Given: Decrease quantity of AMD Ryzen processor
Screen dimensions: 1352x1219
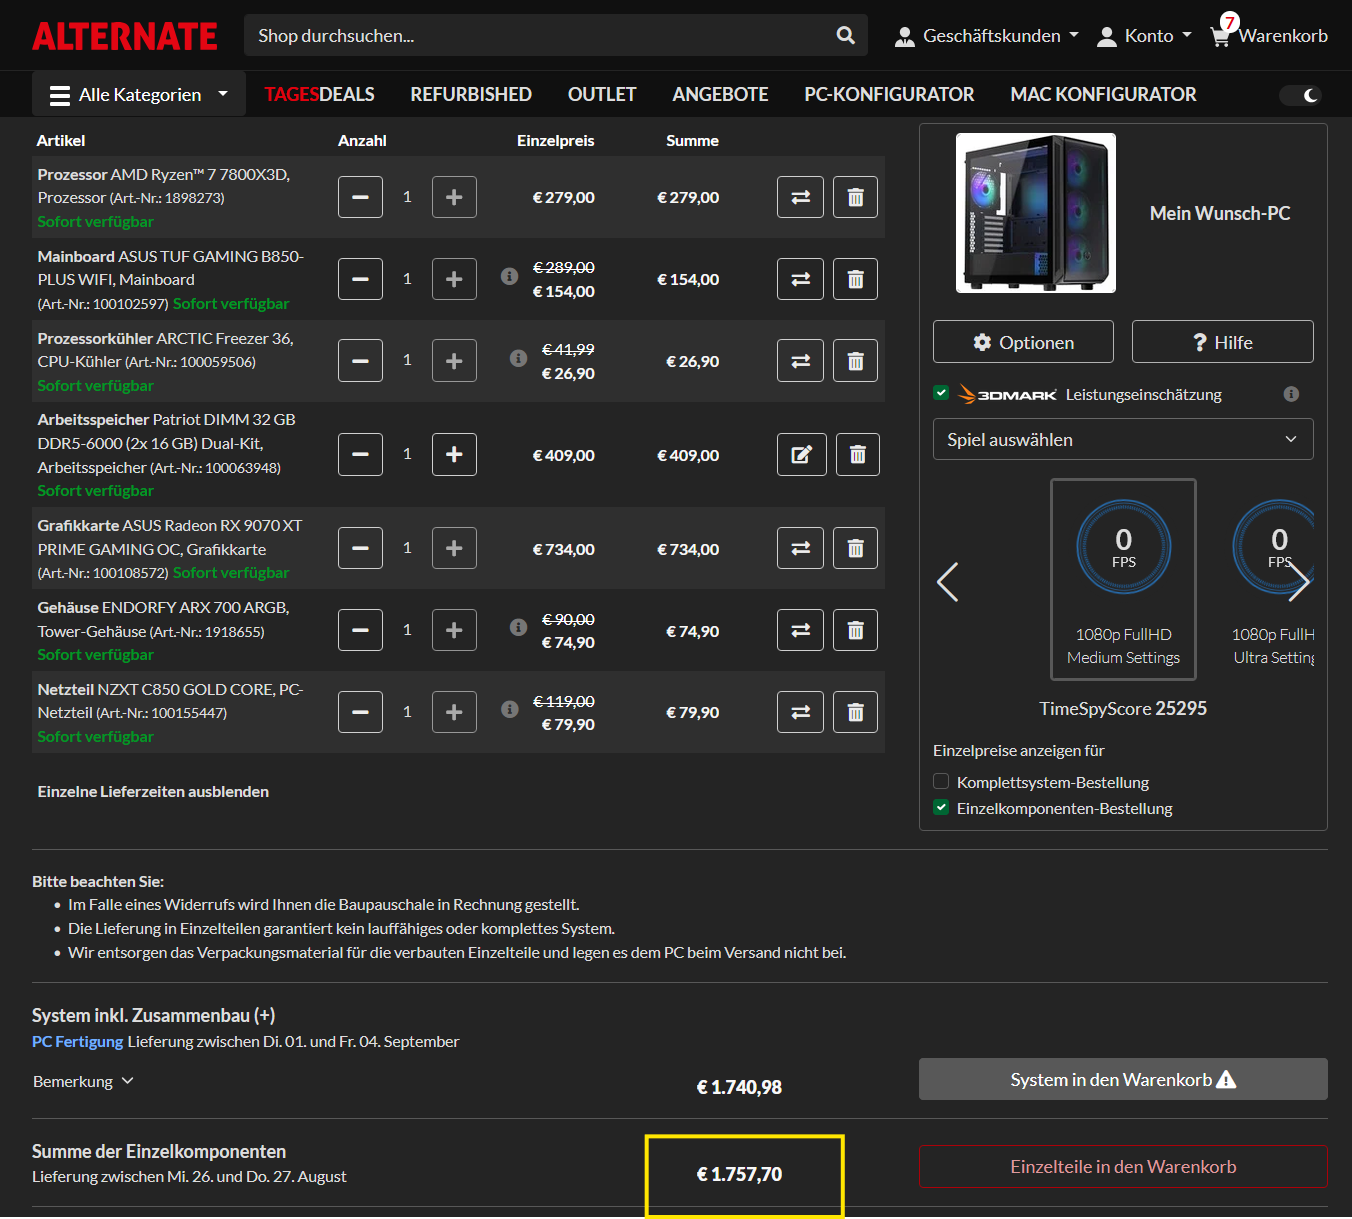Looking at the screenshot, I should coord(360,197).
